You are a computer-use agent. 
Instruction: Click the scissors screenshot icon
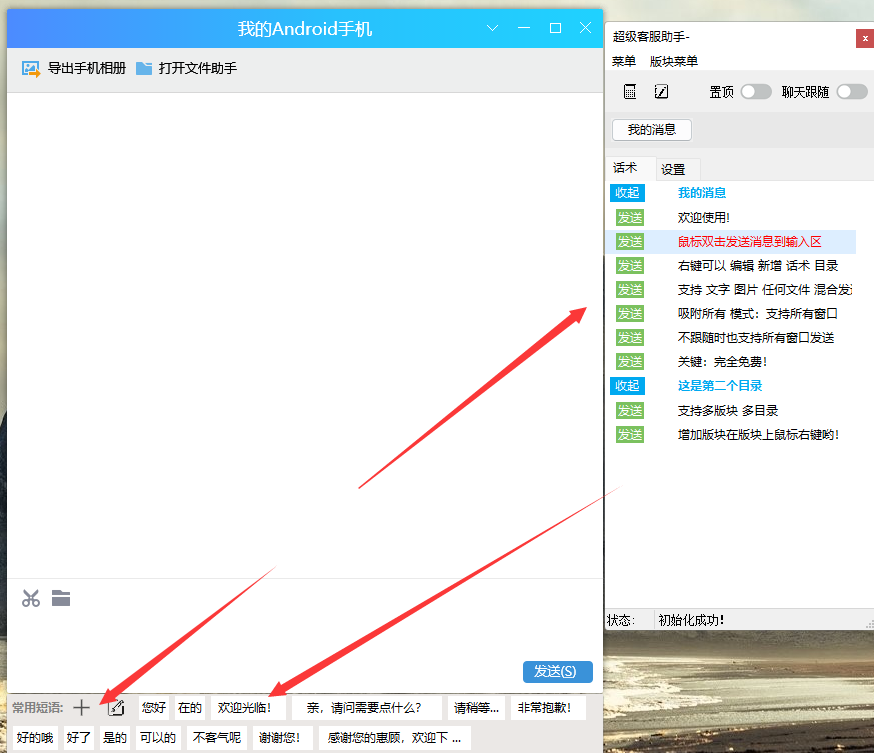31,599
